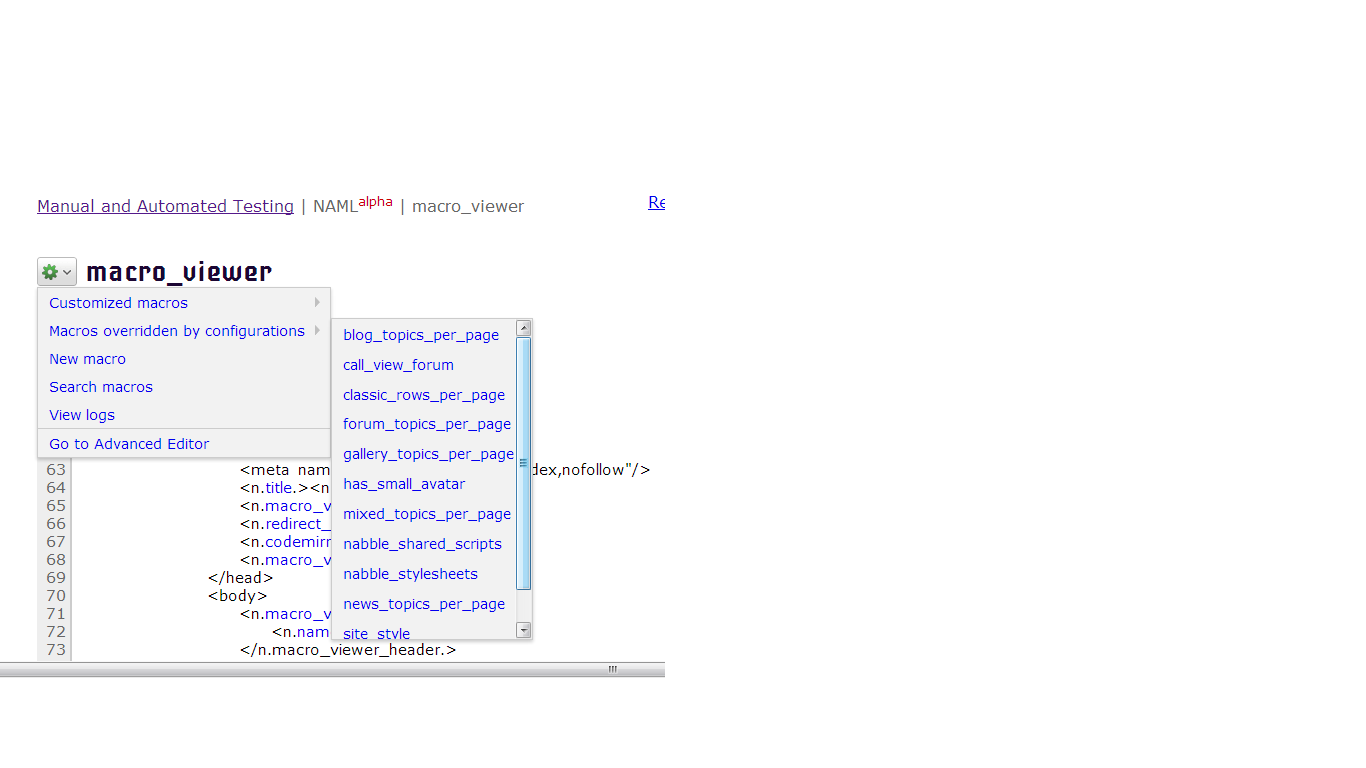Open Manual and Automated Testing link

165,206
